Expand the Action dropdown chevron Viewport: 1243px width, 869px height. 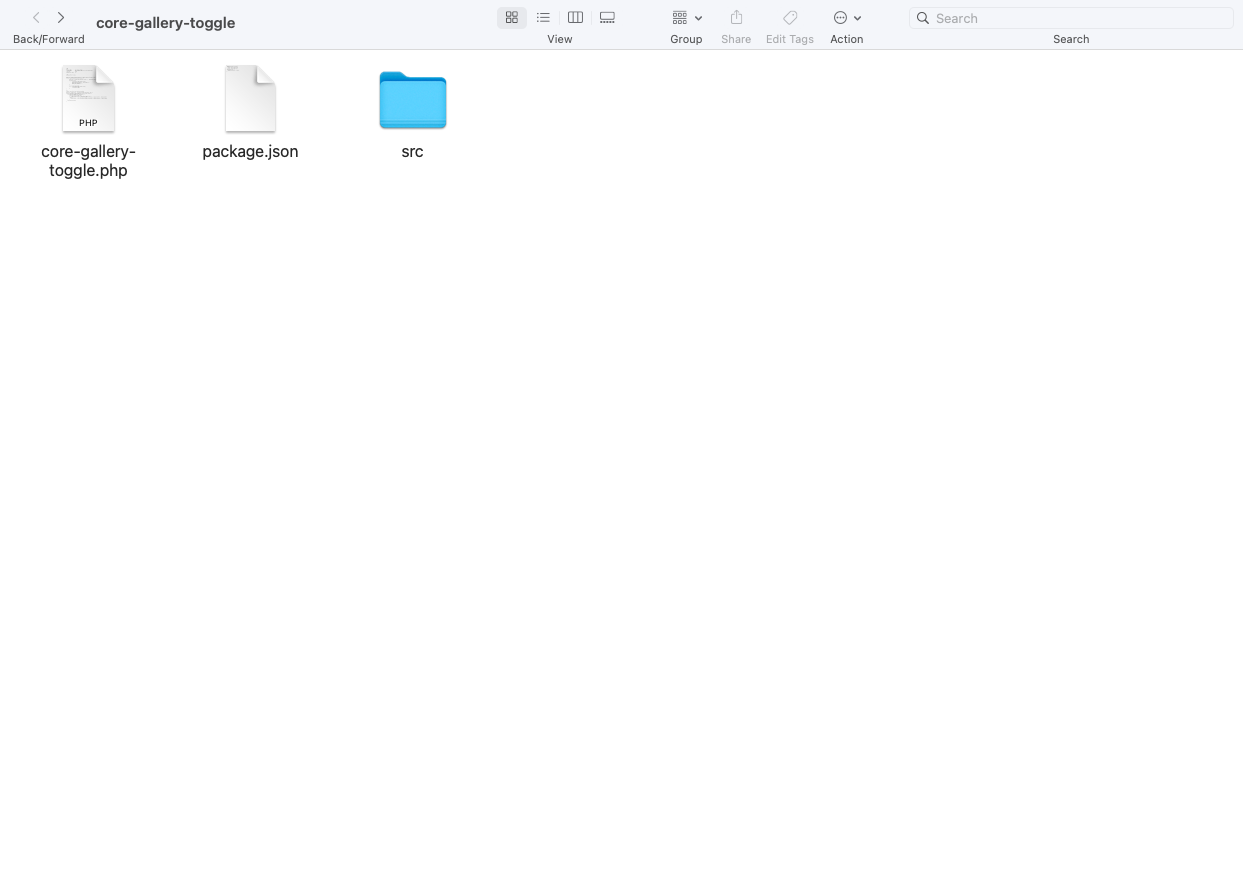[858, 18]
